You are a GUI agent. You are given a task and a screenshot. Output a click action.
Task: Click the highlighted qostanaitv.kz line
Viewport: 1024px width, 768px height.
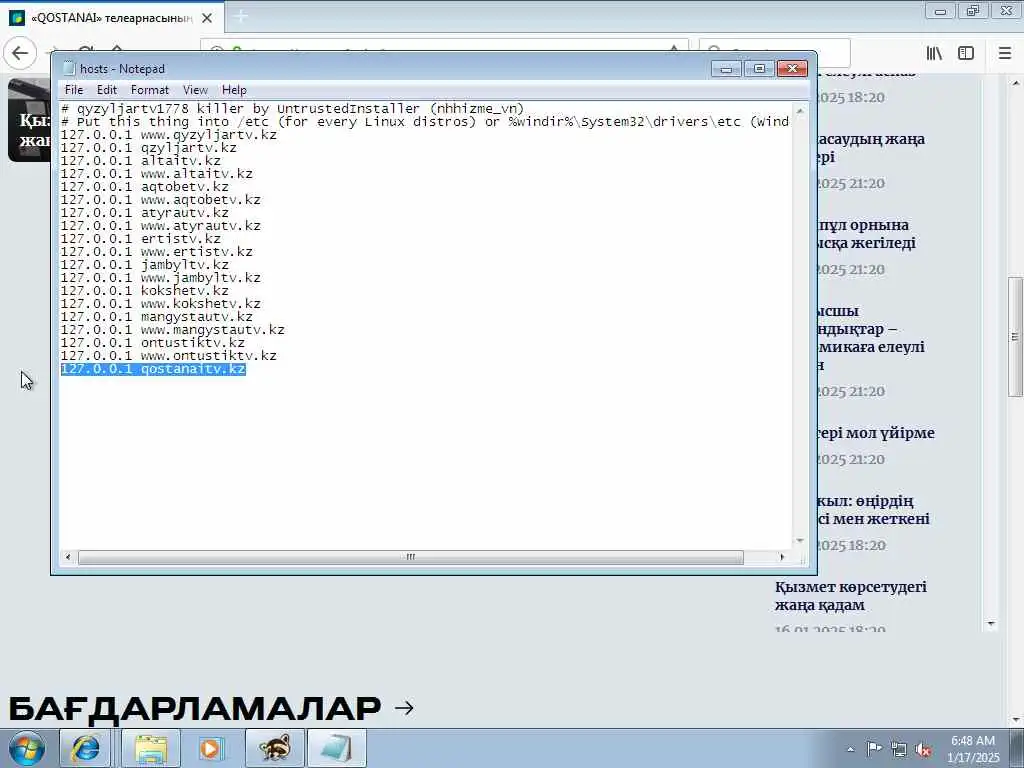pos(153,369)
